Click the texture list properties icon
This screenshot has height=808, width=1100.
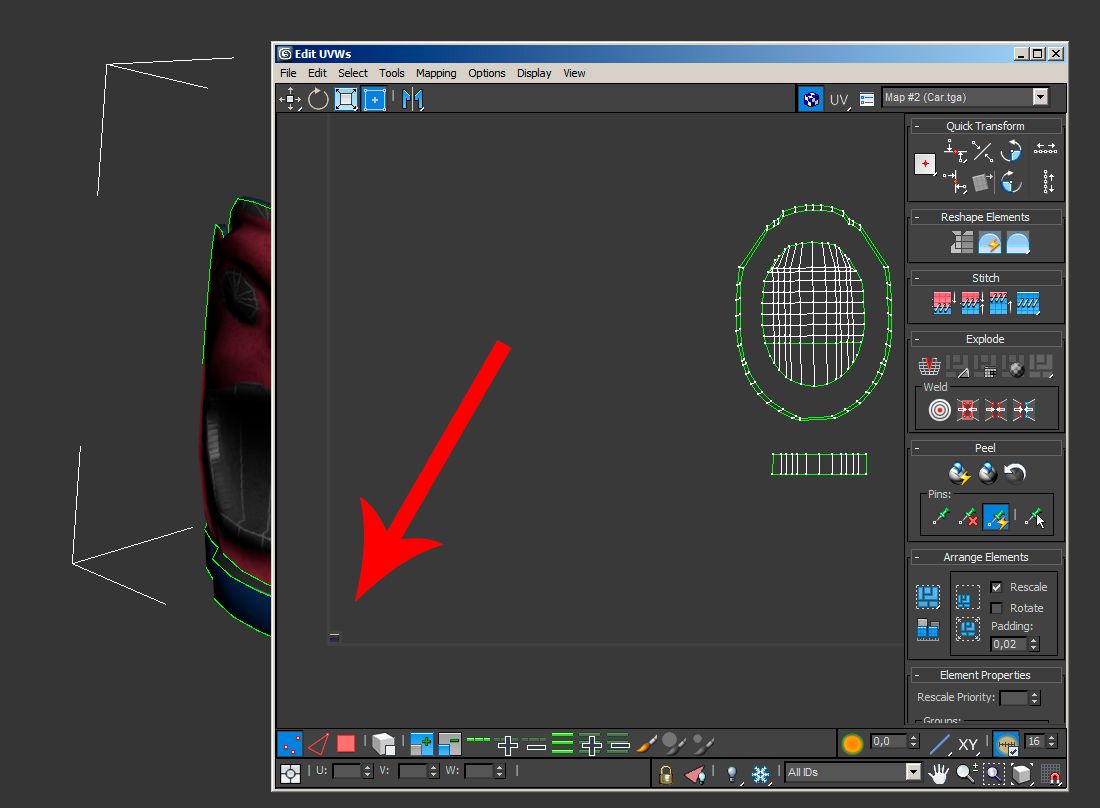click(867, 100)
